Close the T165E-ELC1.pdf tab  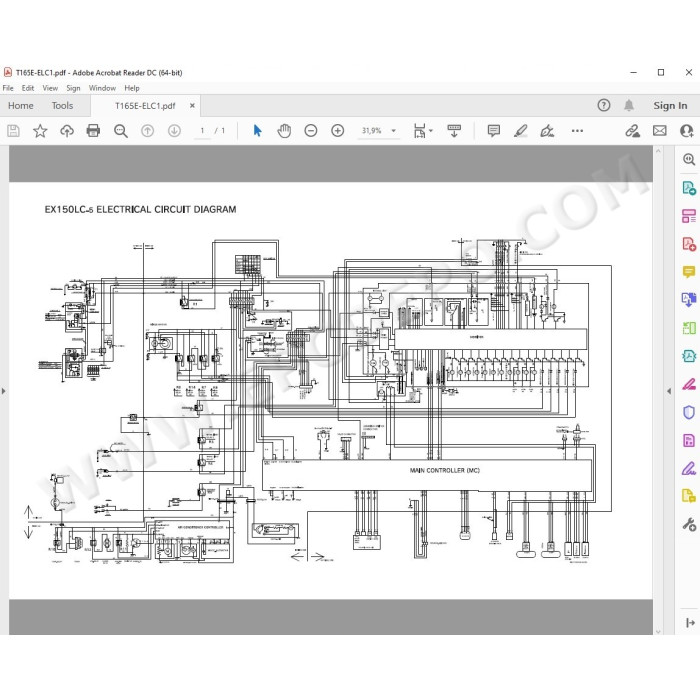pos(192,106)
